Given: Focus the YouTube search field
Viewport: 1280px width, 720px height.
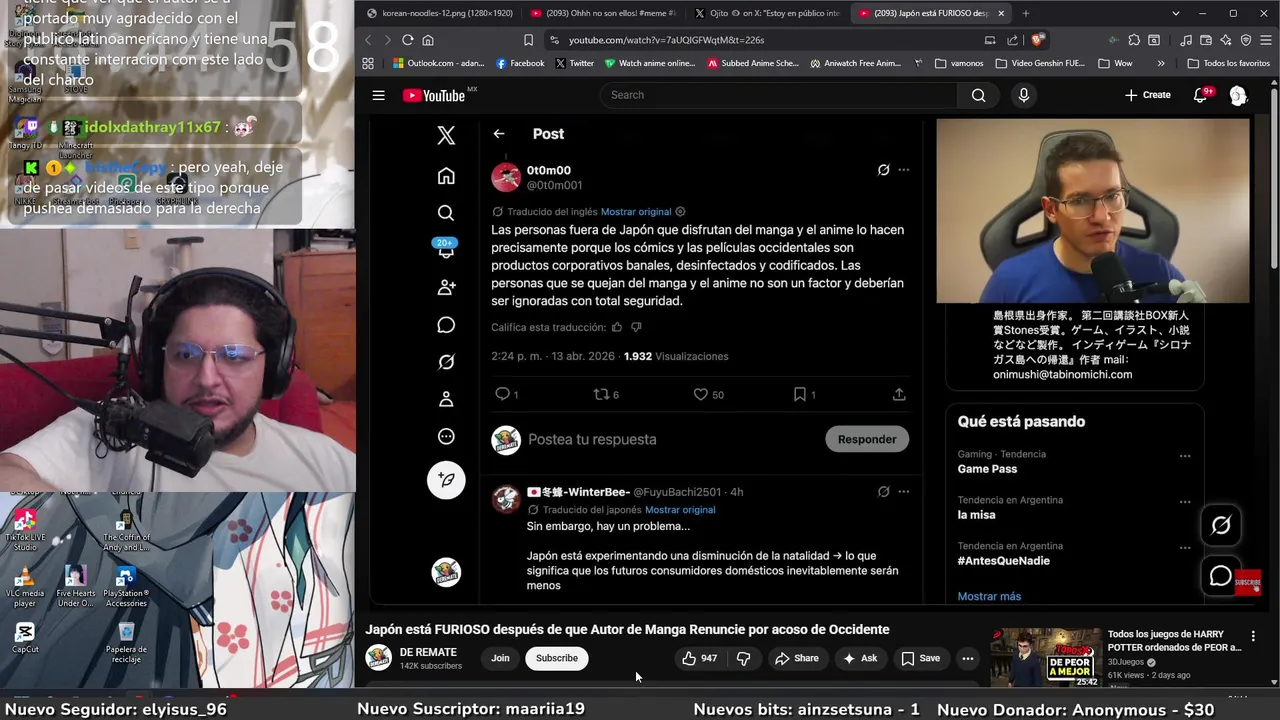Looking at the screenshot, I should click(778, 95).
